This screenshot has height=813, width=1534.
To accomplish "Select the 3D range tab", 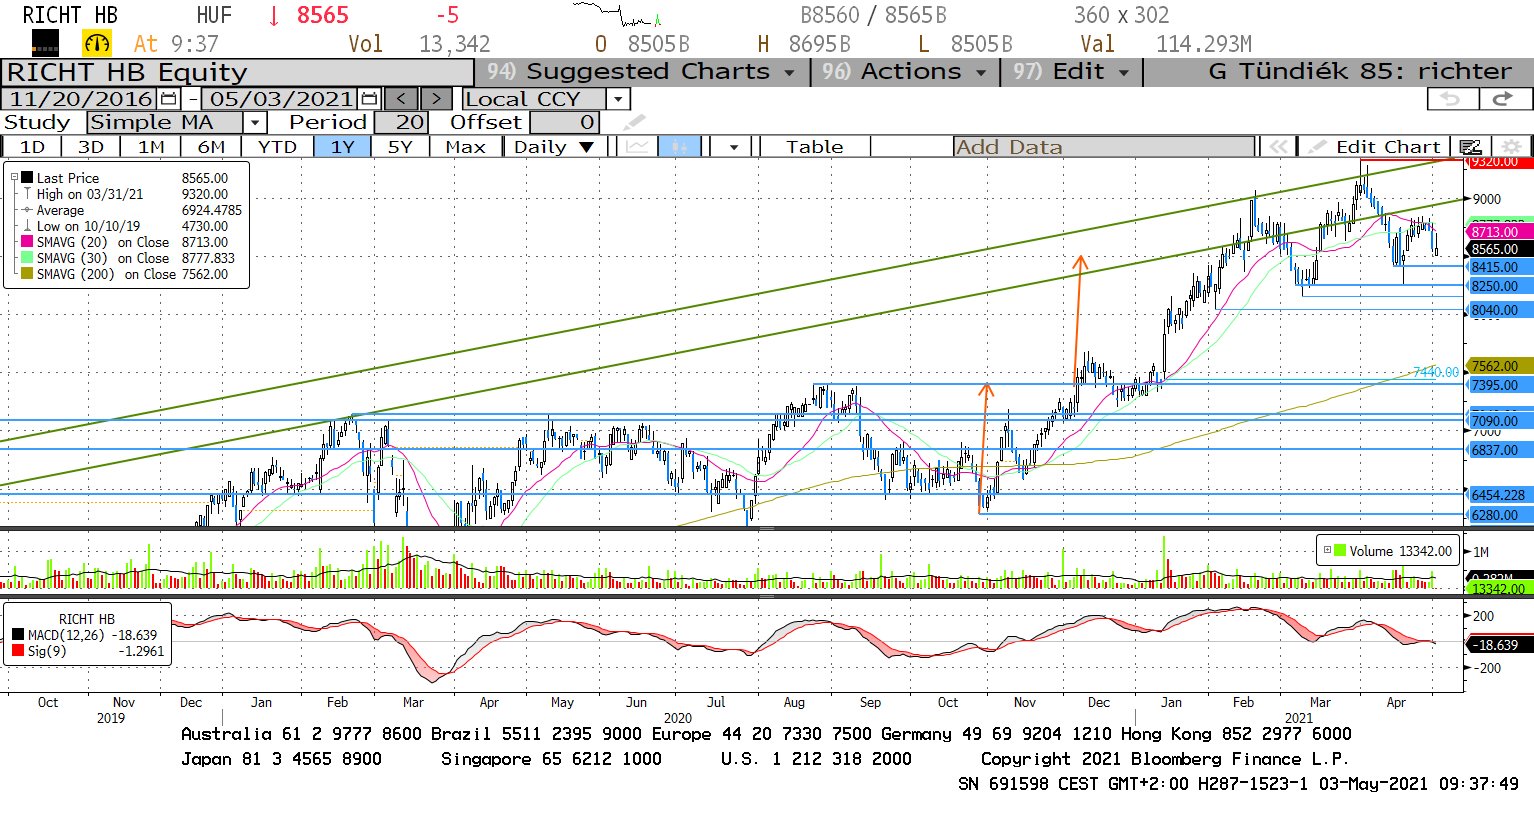I will pyautogui.click(x=91, y=147).
